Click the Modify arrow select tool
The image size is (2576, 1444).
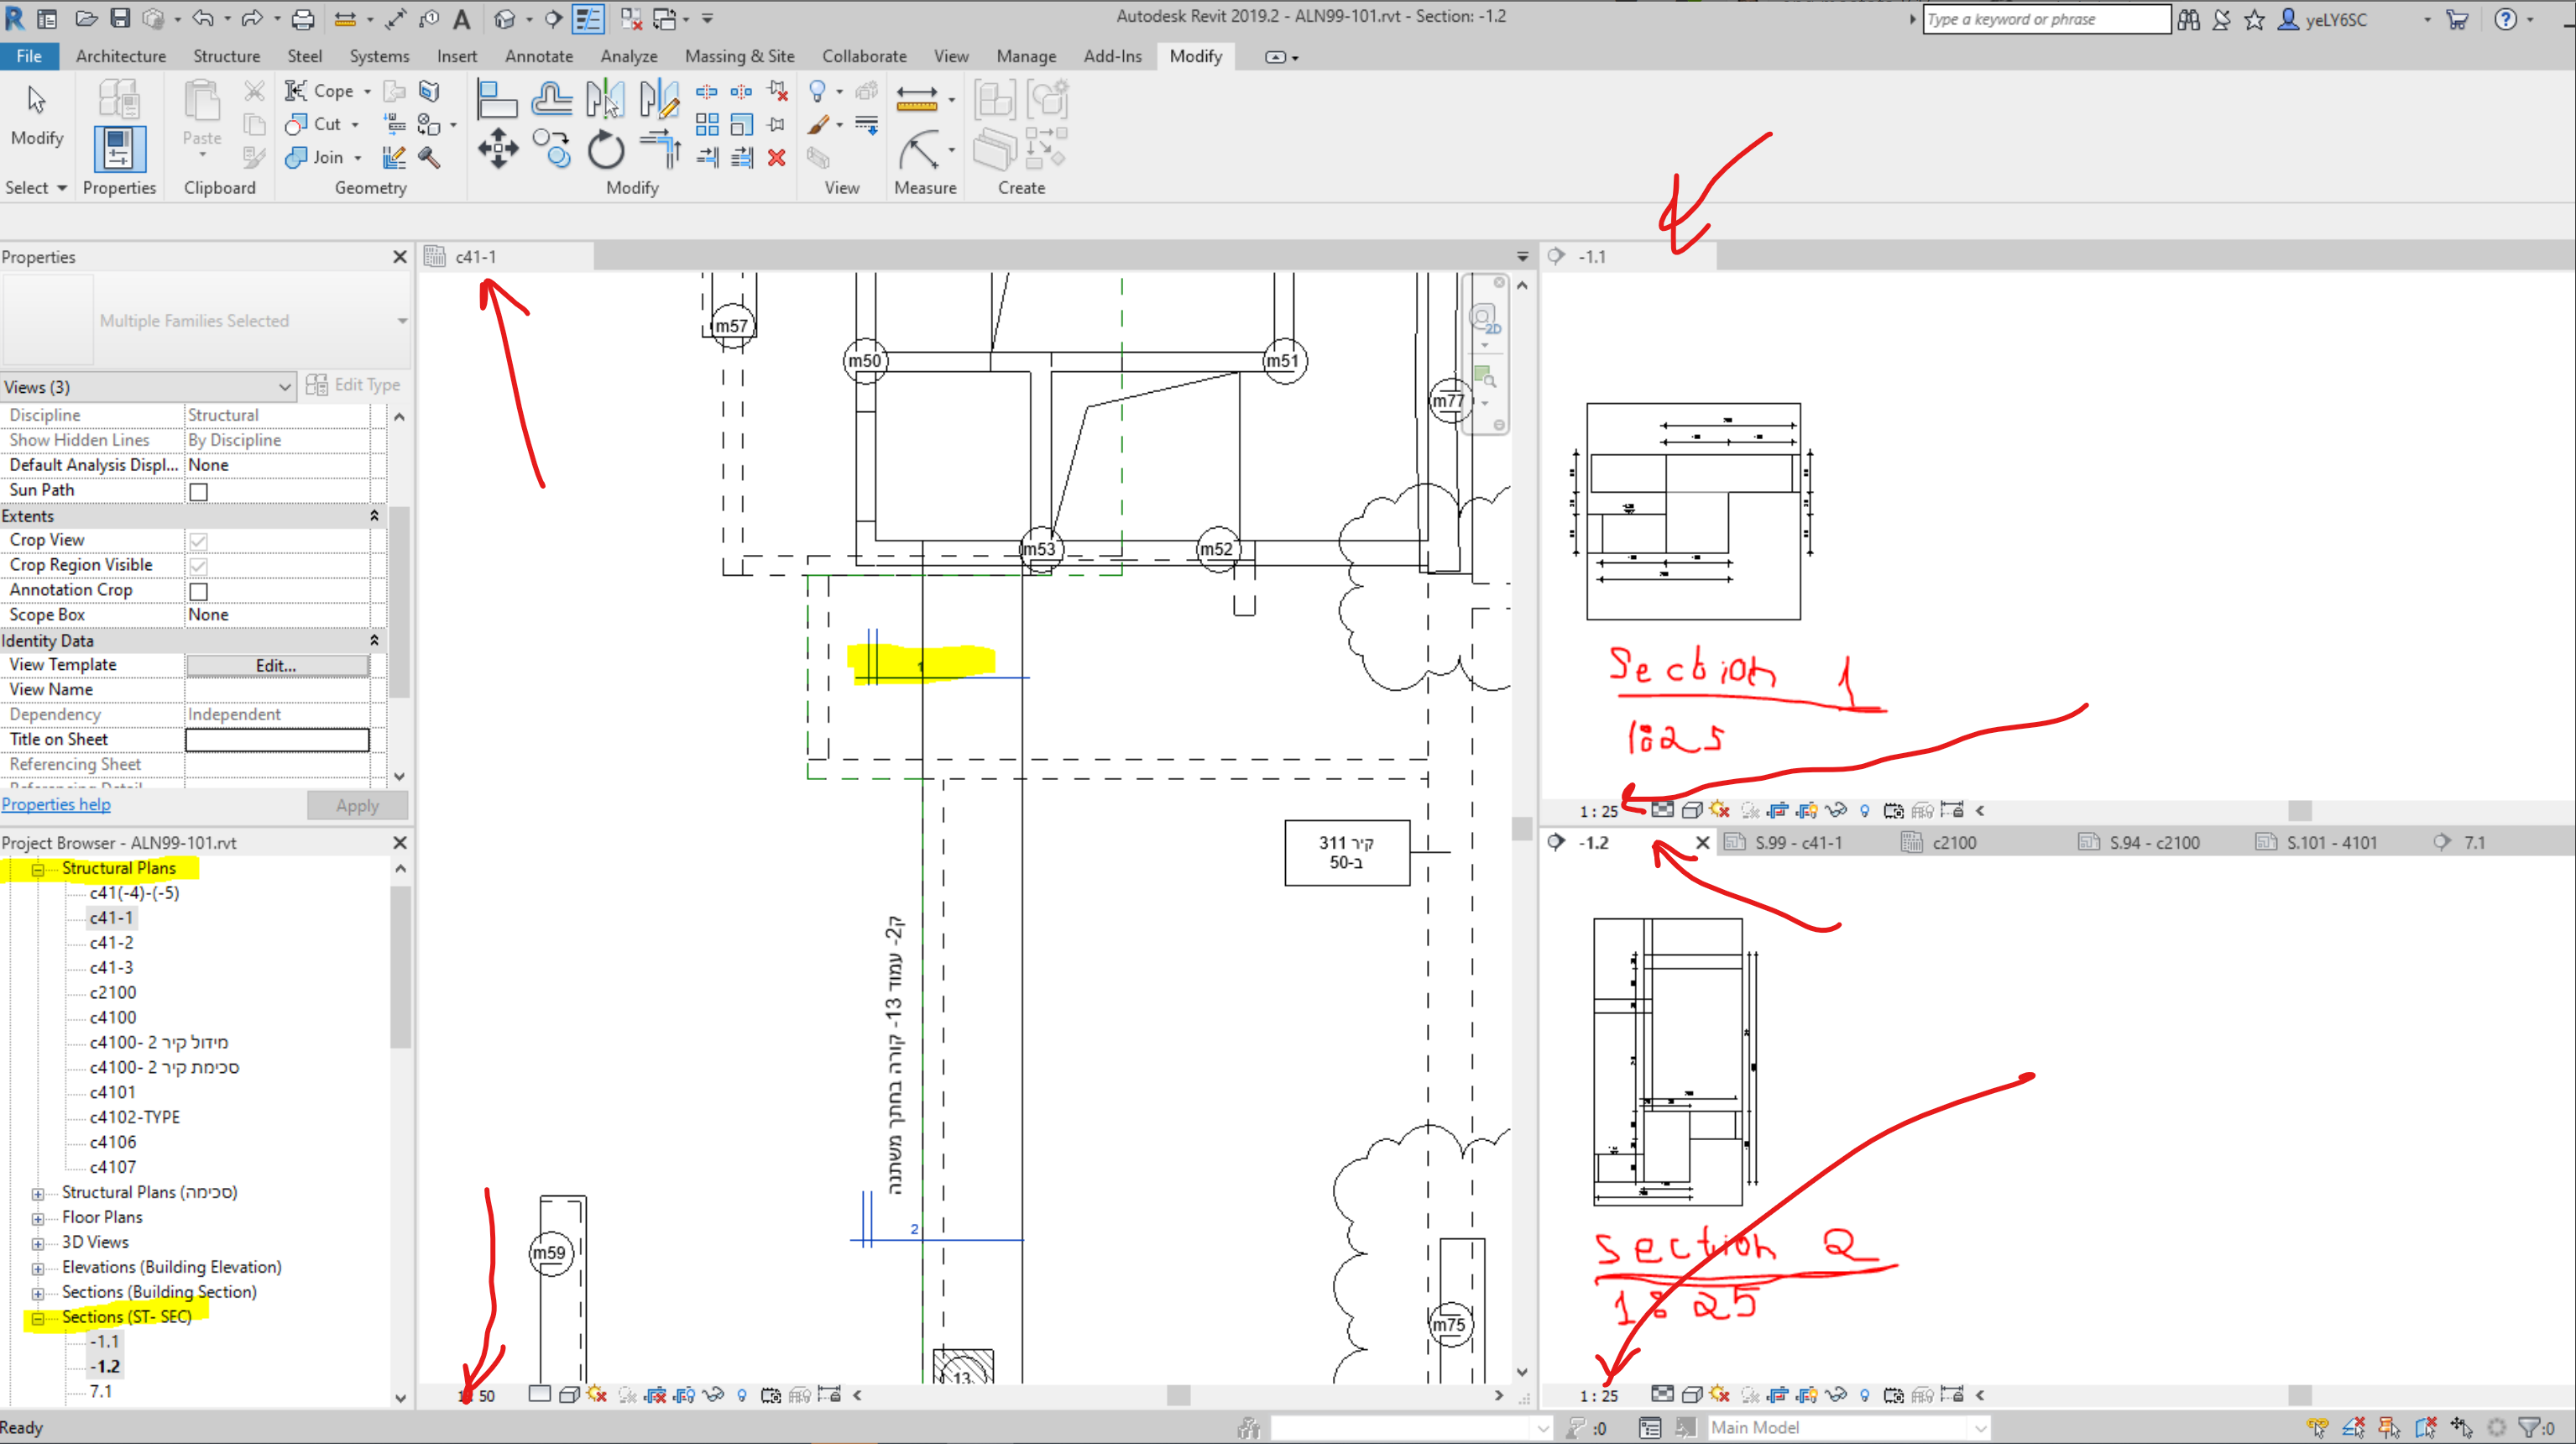coord(37,100)
